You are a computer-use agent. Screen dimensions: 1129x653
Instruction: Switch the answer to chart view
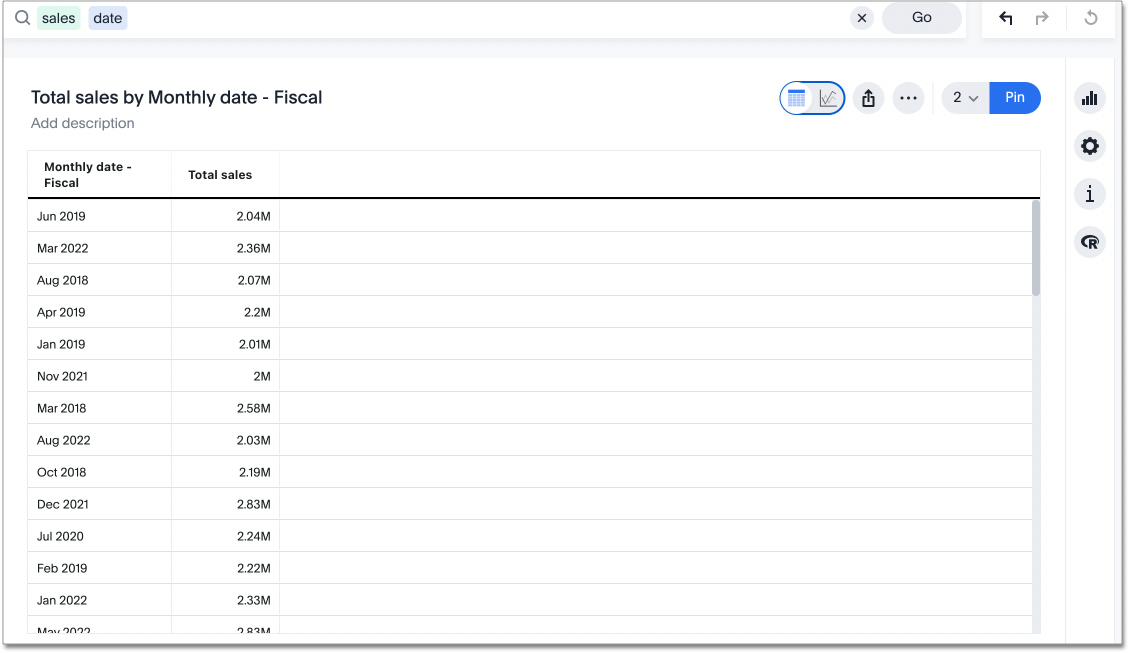(827, 97)
